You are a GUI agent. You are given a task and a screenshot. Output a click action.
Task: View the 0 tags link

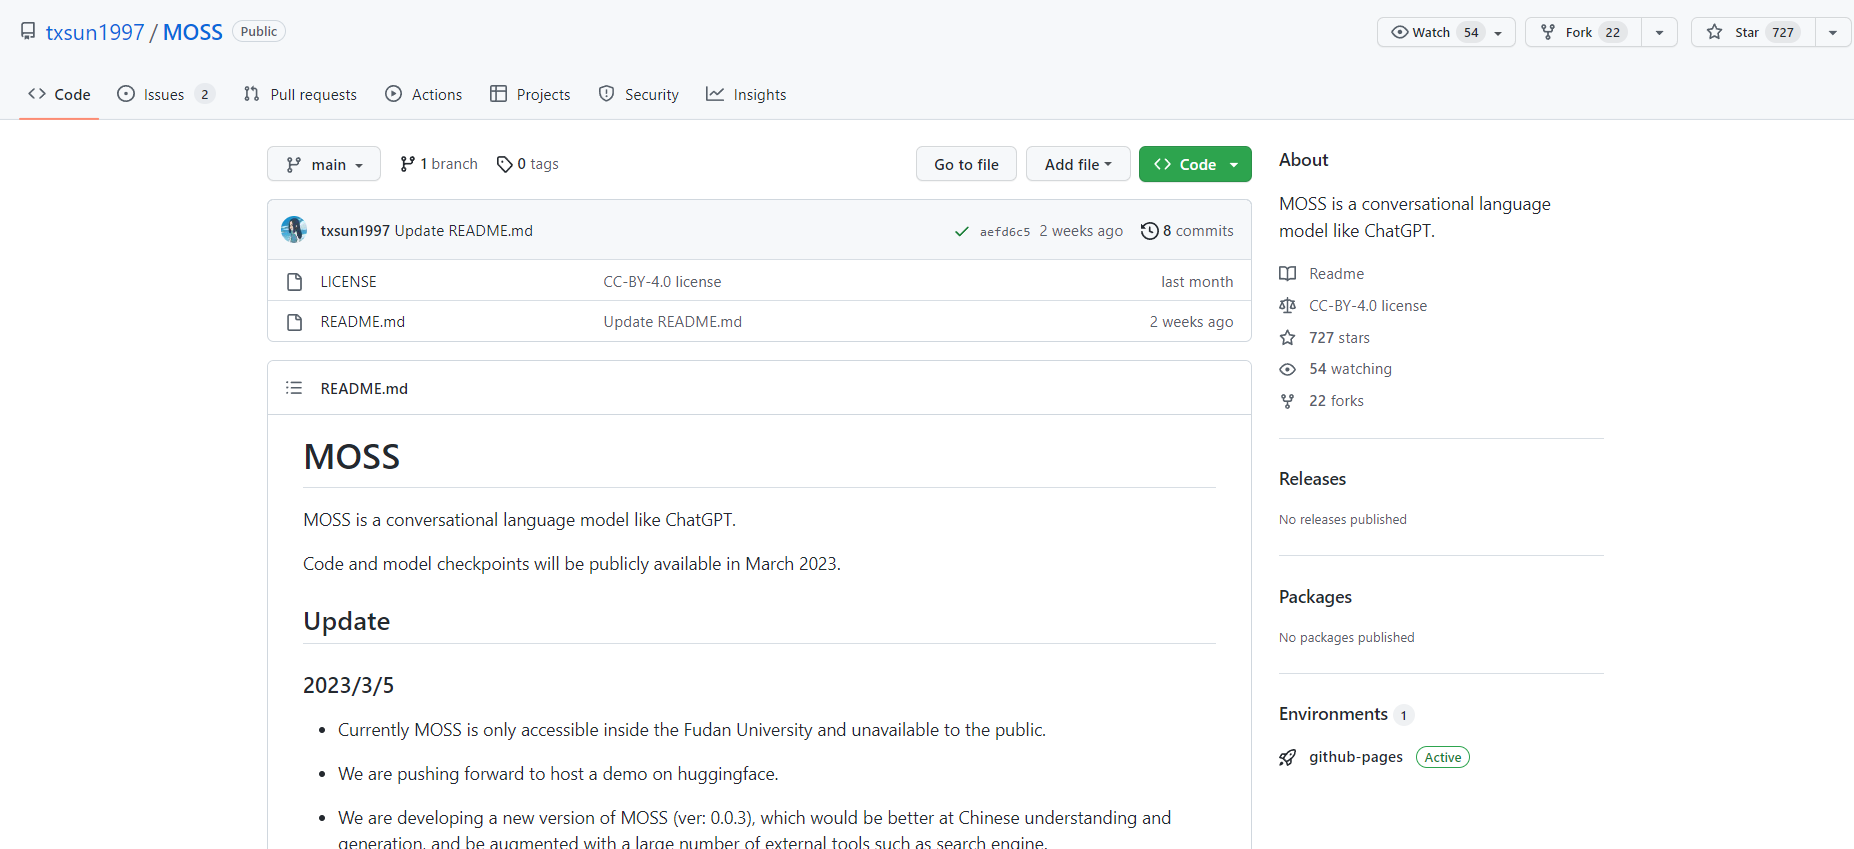pos(528,164)
